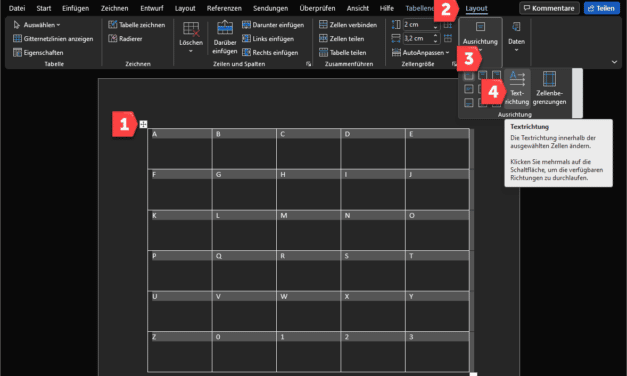The width and height of the screenshot is (627, 376).
Task: Click the table cell containing K
Action: point(180,230)
